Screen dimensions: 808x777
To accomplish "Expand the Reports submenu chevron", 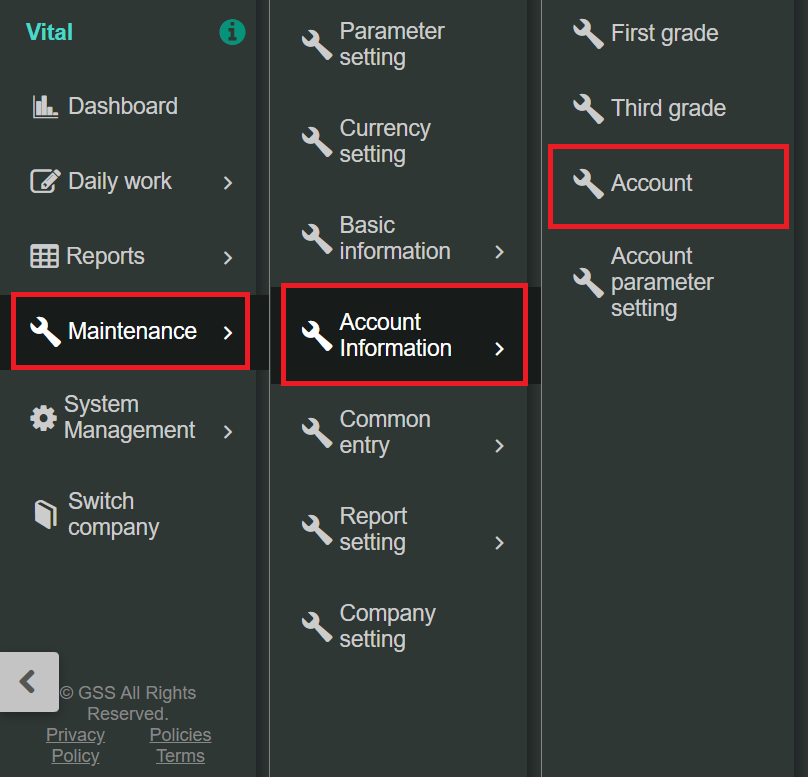I will (228, 257).
